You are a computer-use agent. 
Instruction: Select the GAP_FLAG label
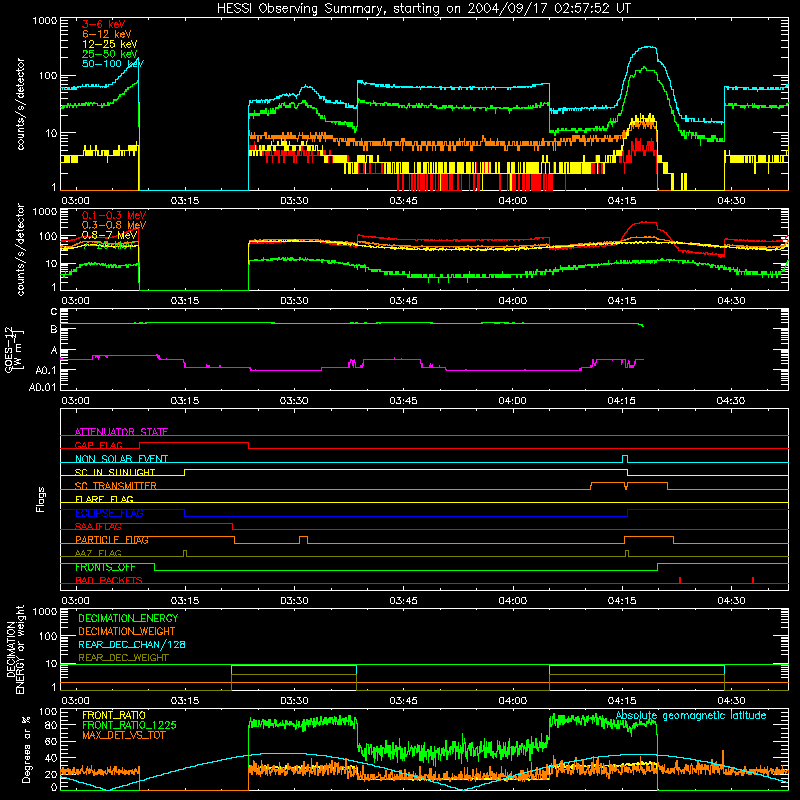point(98,445)
